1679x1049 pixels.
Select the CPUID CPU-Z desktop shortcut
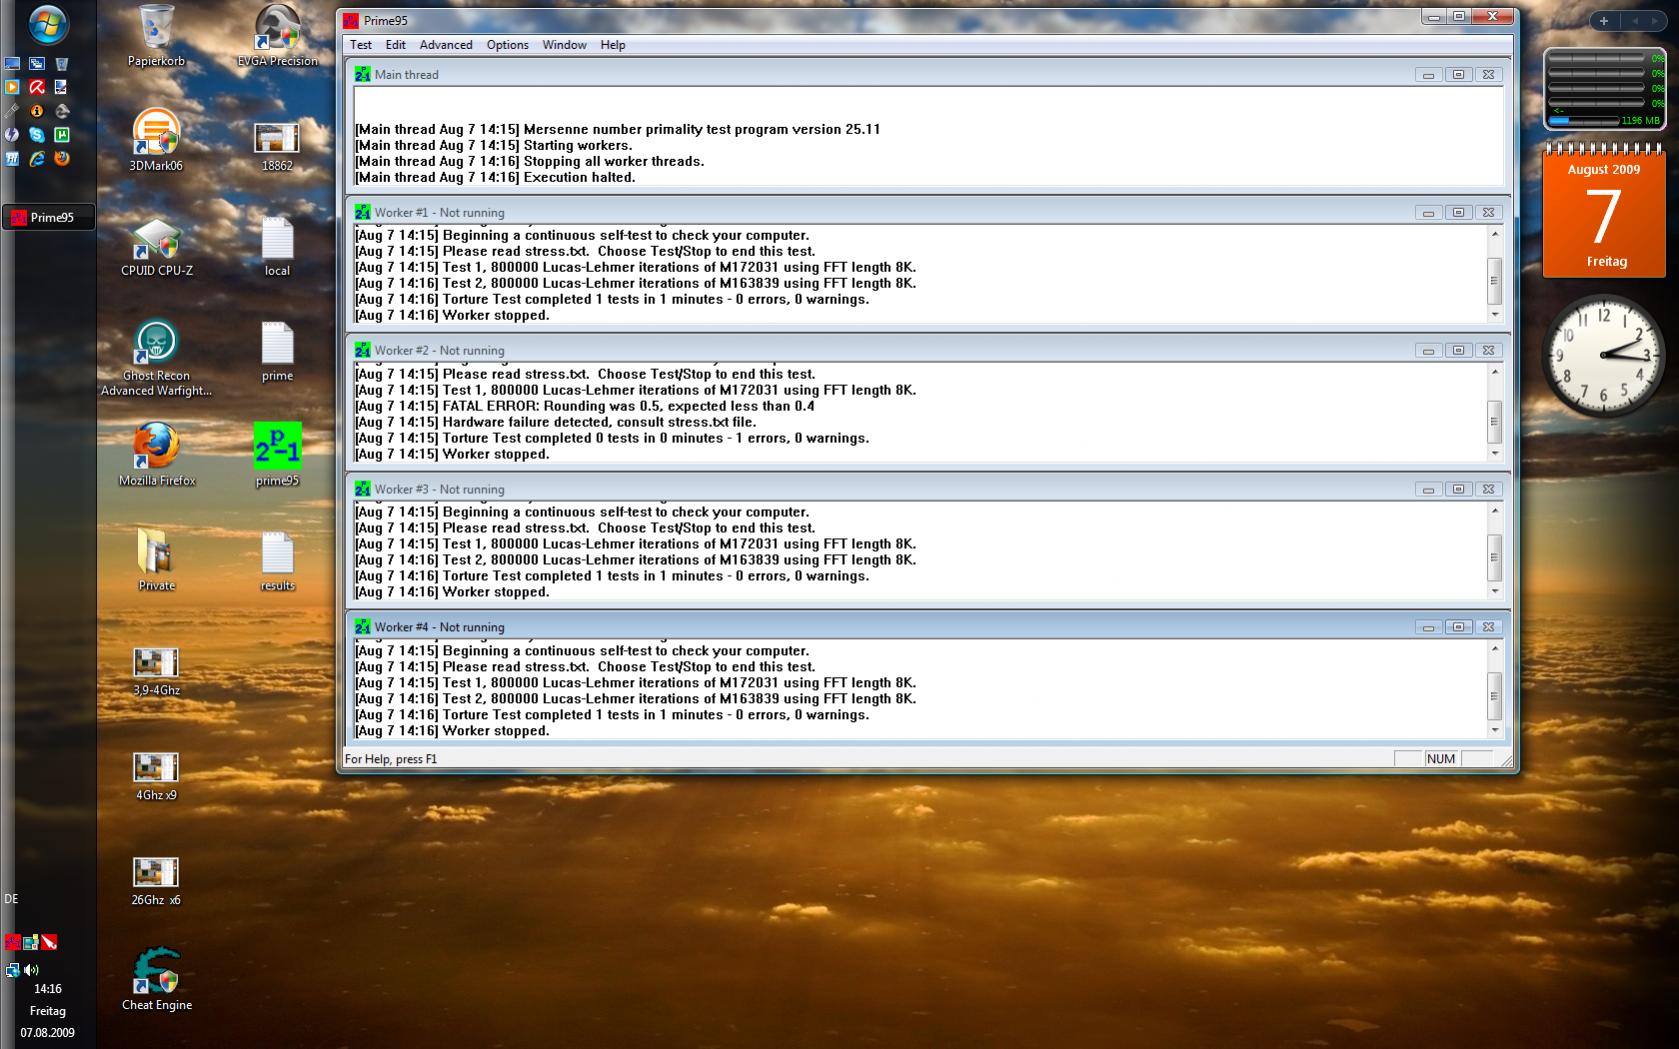(x=157, y=247)
